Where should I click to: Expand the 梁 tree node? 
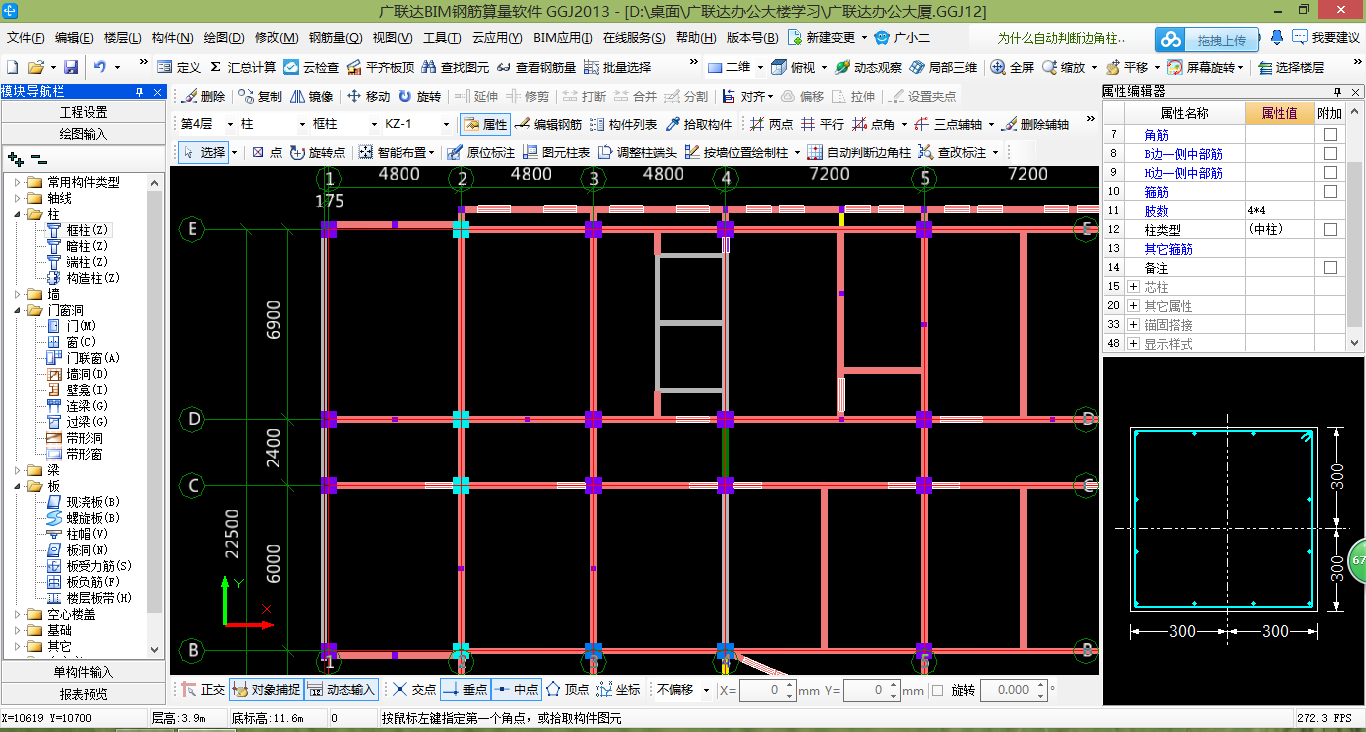[16, 470]
